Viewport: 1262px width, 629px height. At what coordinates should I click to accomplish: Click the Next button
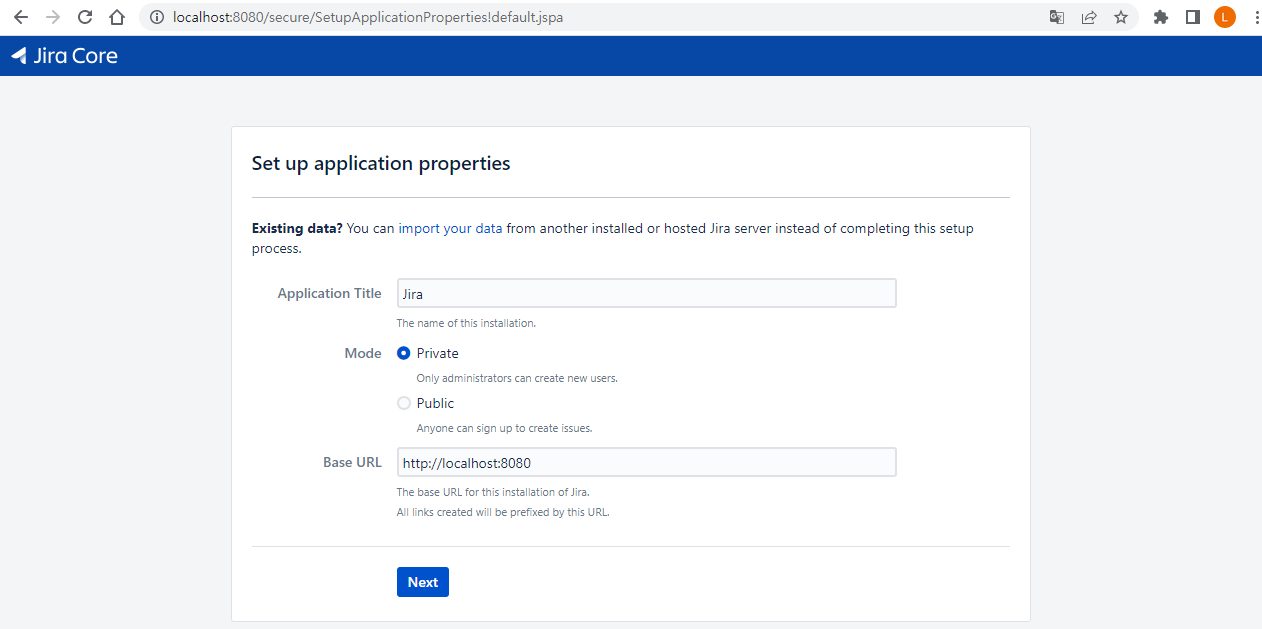pyautogui.click(x=423, y=582)
